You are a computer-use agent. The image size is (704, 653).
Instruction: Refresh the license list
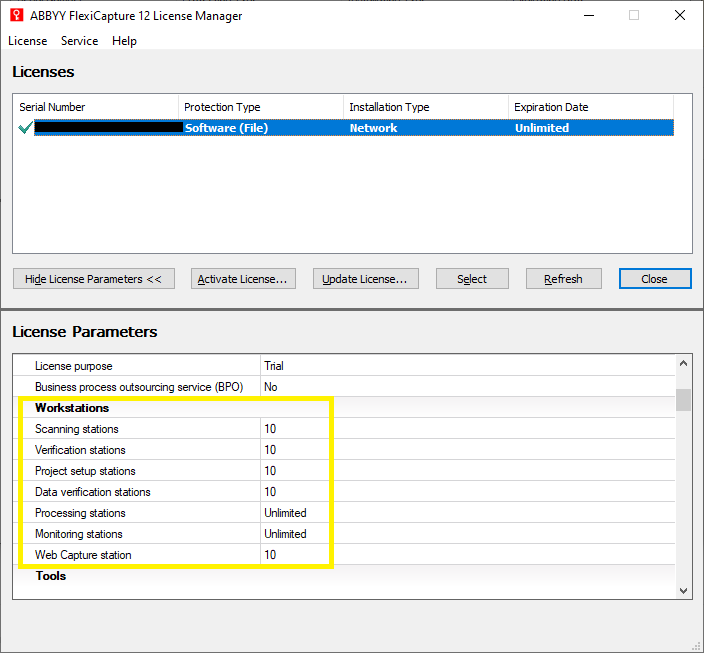[563, 279]
